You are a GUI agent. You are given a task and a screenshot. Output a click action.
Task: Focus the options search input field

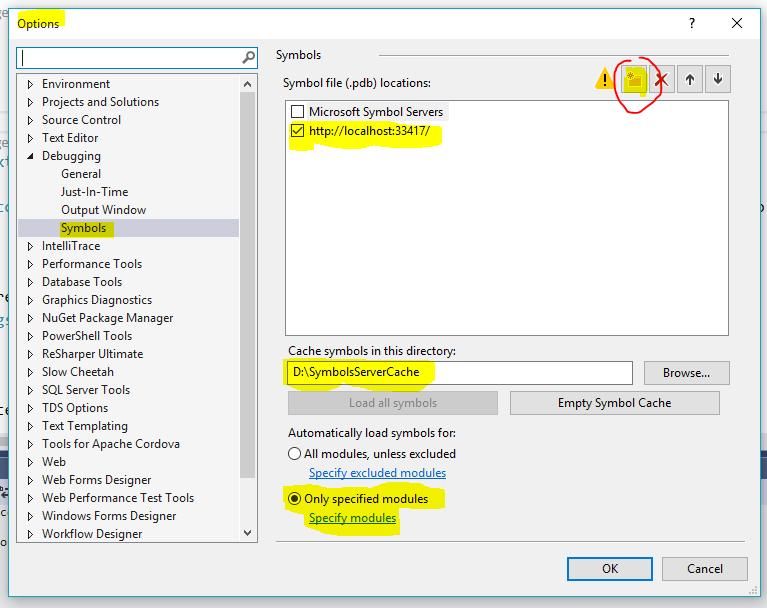click(x=130, y=58)
